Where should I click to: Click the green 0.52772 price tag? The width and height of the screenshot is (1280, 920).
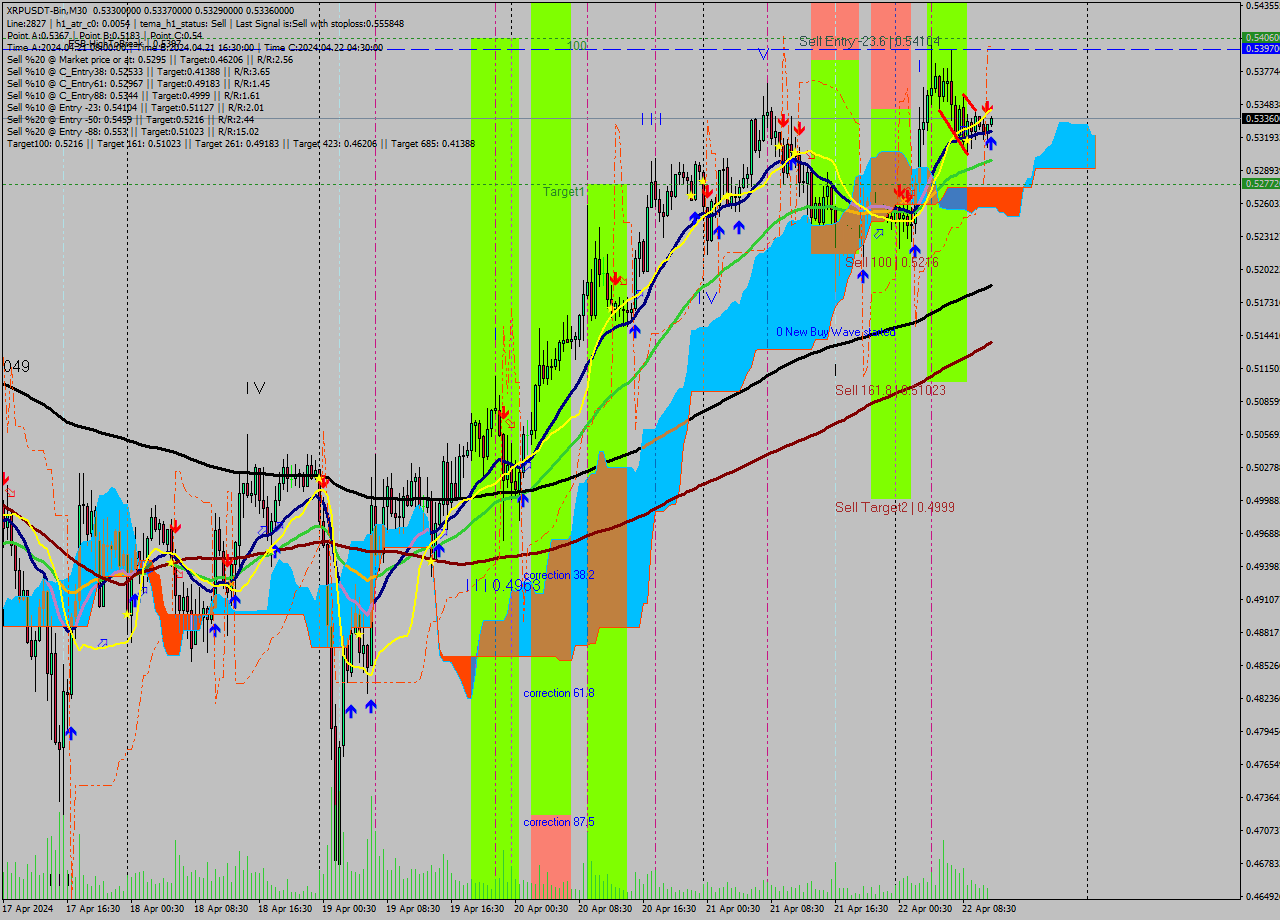click(x=1260, y=183)
